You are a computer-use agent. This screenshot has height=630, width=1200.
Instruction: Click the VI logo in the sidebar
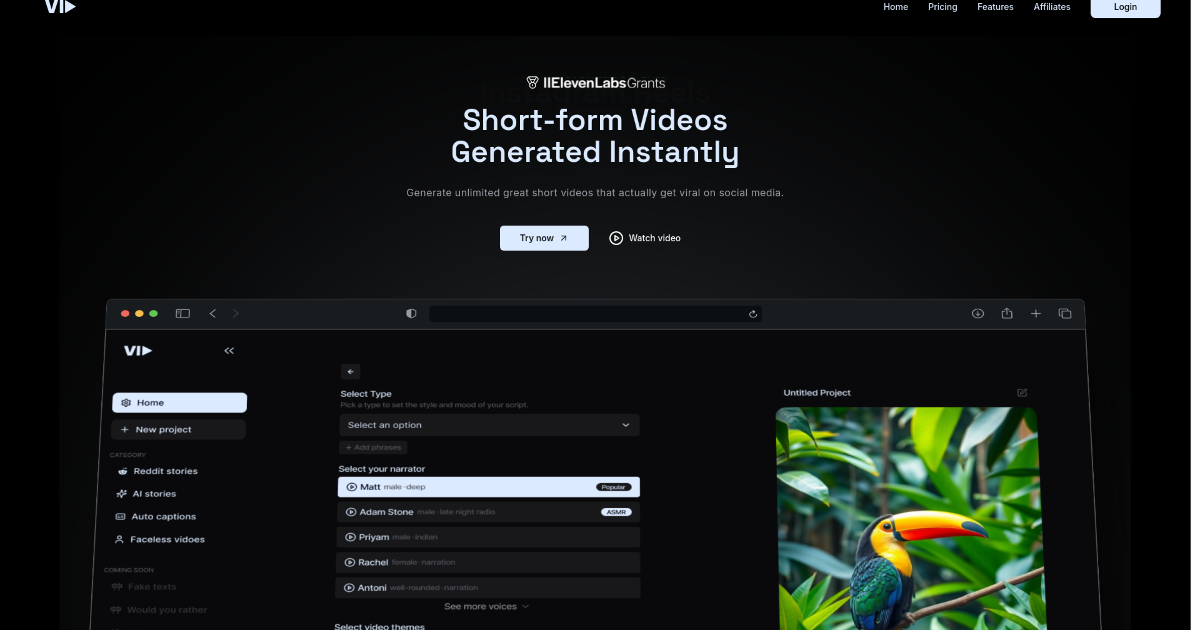click(x=137, y=350)
